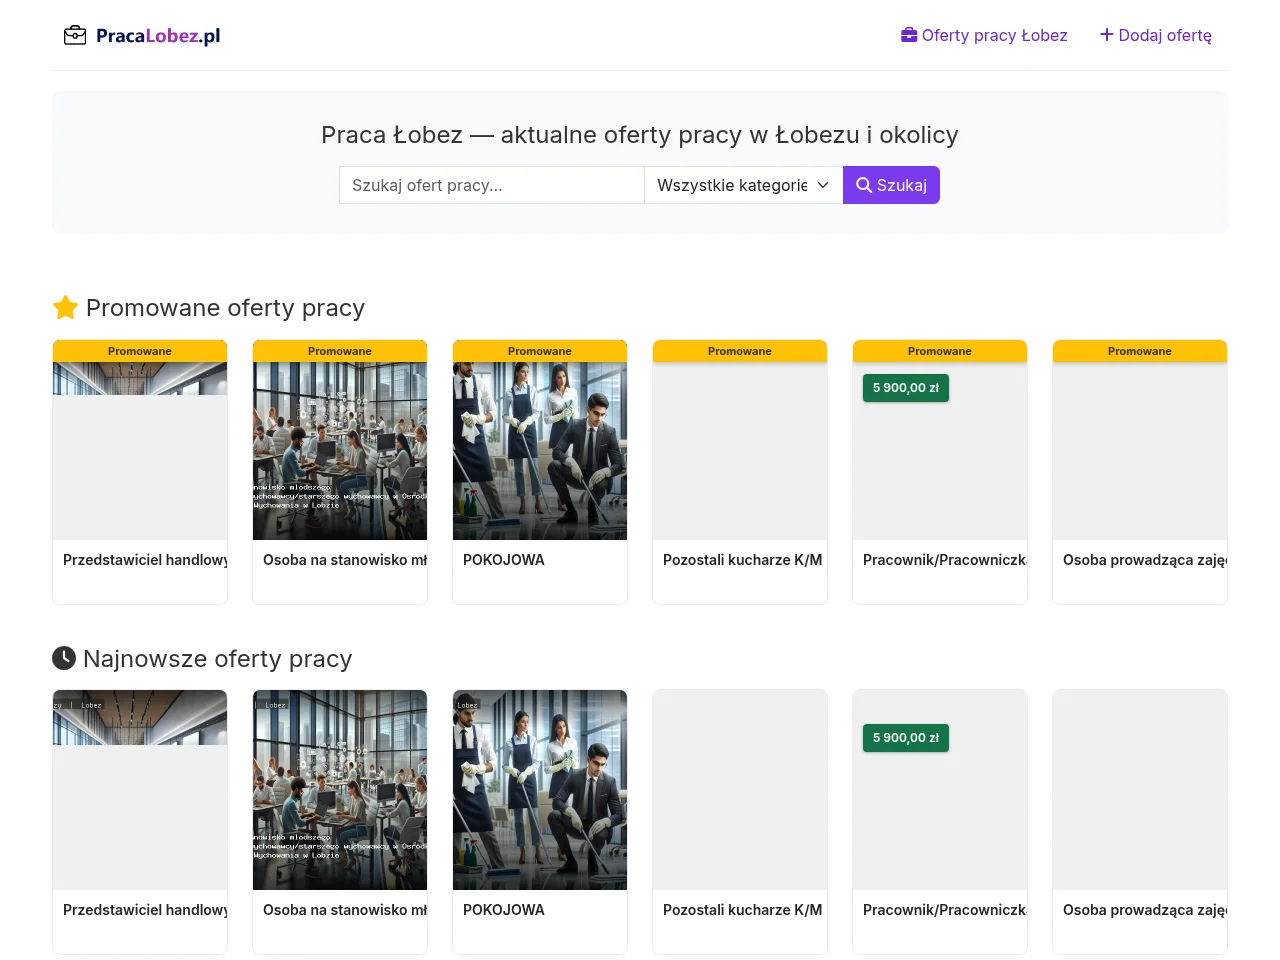
Task: Open Oferty pracy Łobez menu link
Action: [984, 35]
